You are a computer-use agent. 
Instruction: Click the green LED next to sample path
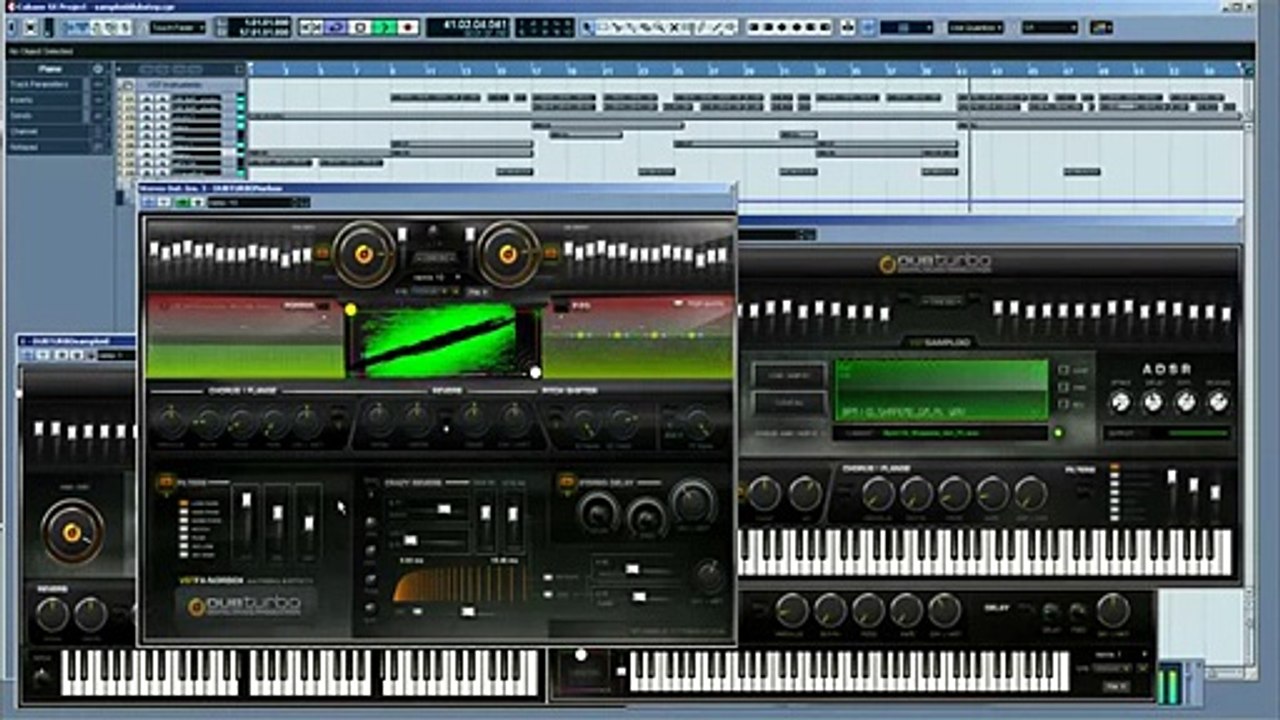click(x=1059, y=433)
